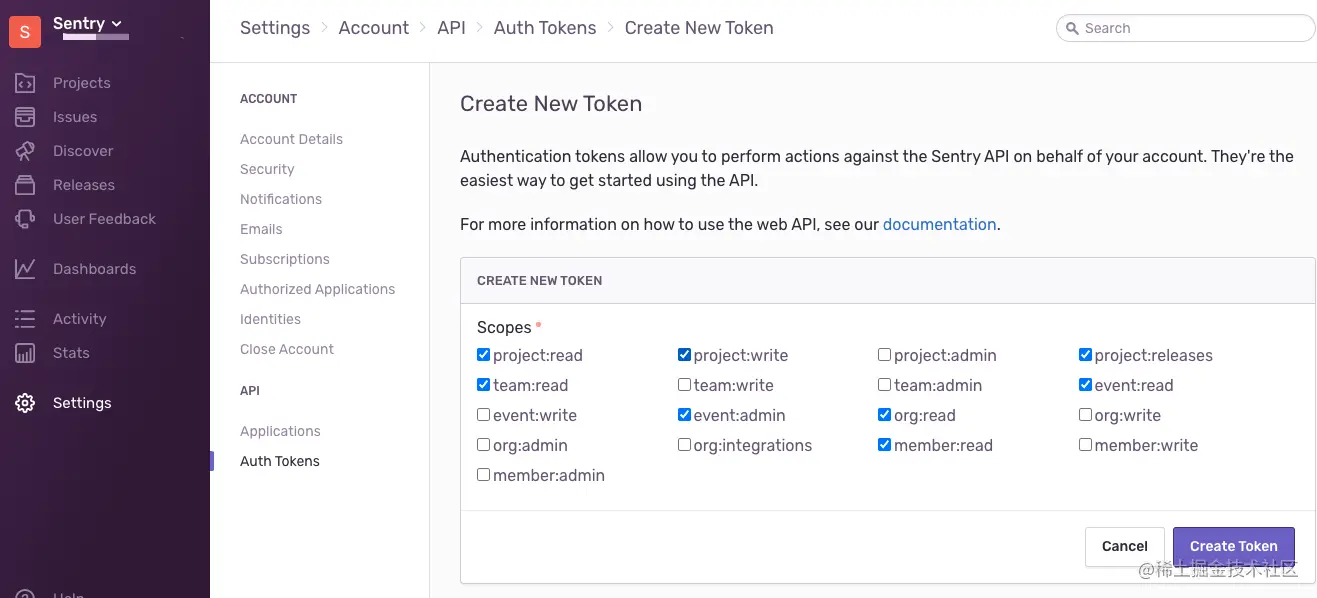
Task: Open Auth Tokens in the breadcrumb
Action: coord(545,28)
